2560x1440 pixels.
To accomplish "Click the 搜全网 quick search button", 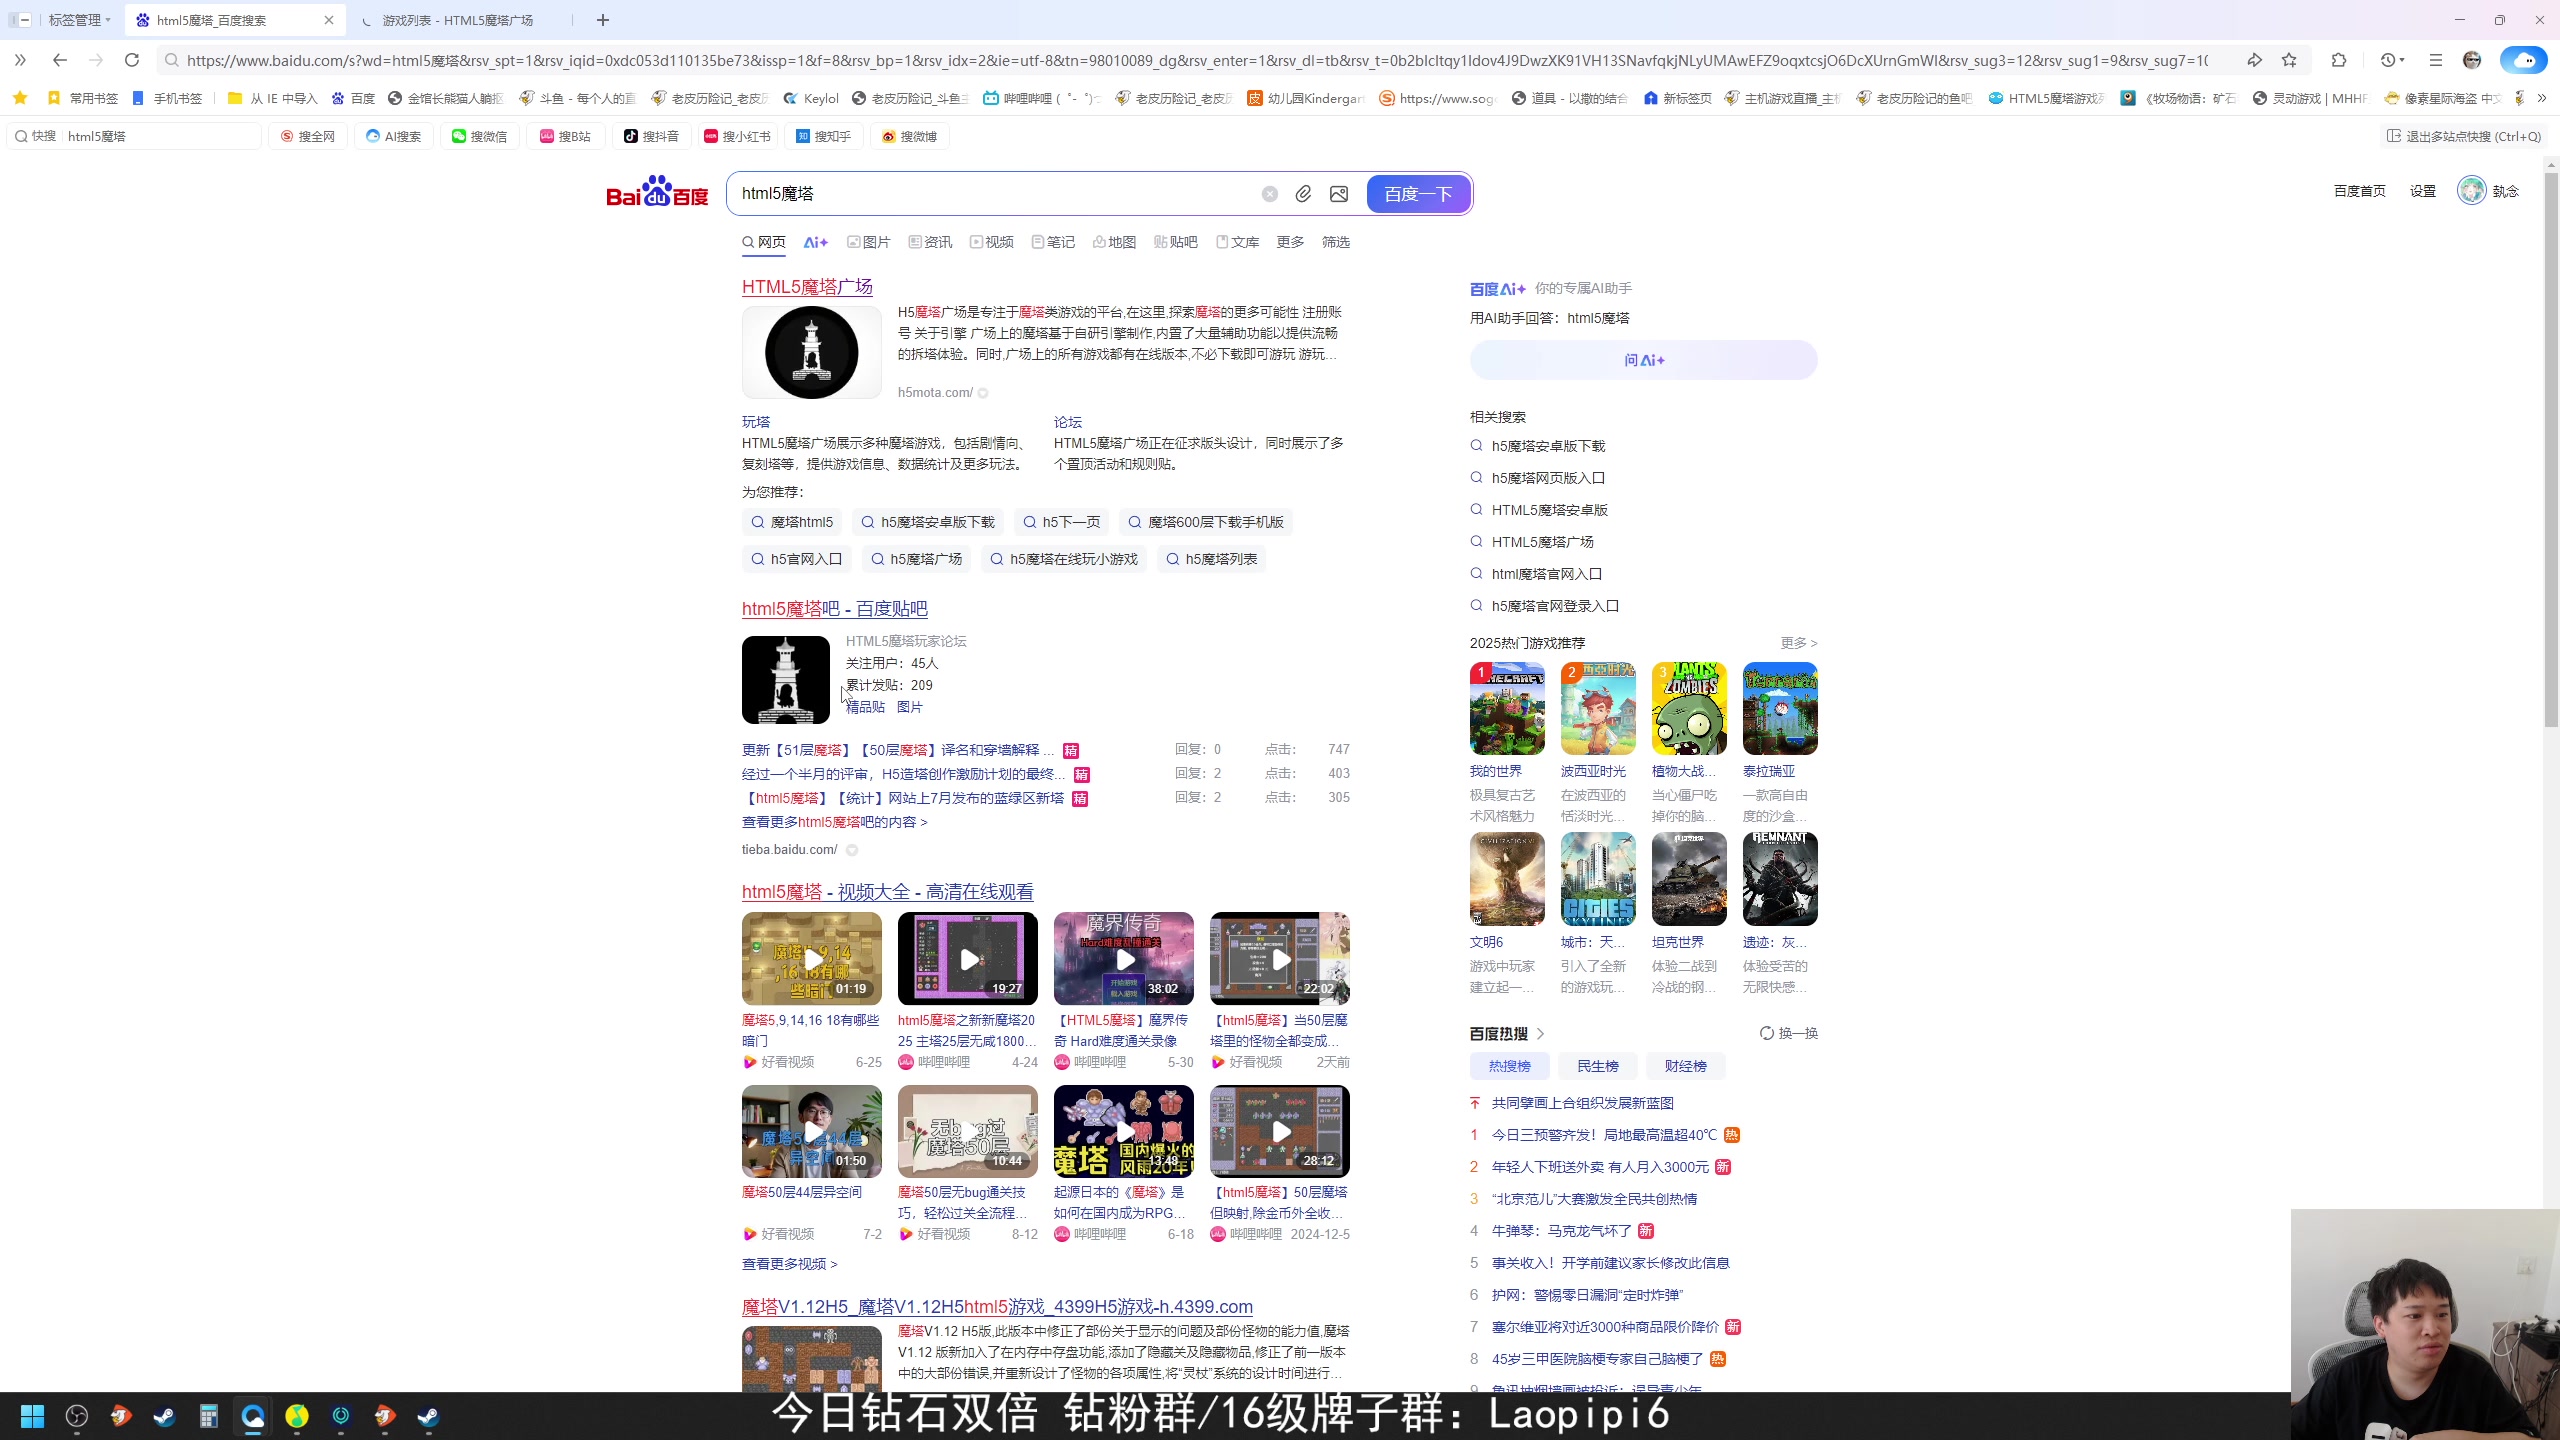I will pyautogui.click(x=308, y=136).
